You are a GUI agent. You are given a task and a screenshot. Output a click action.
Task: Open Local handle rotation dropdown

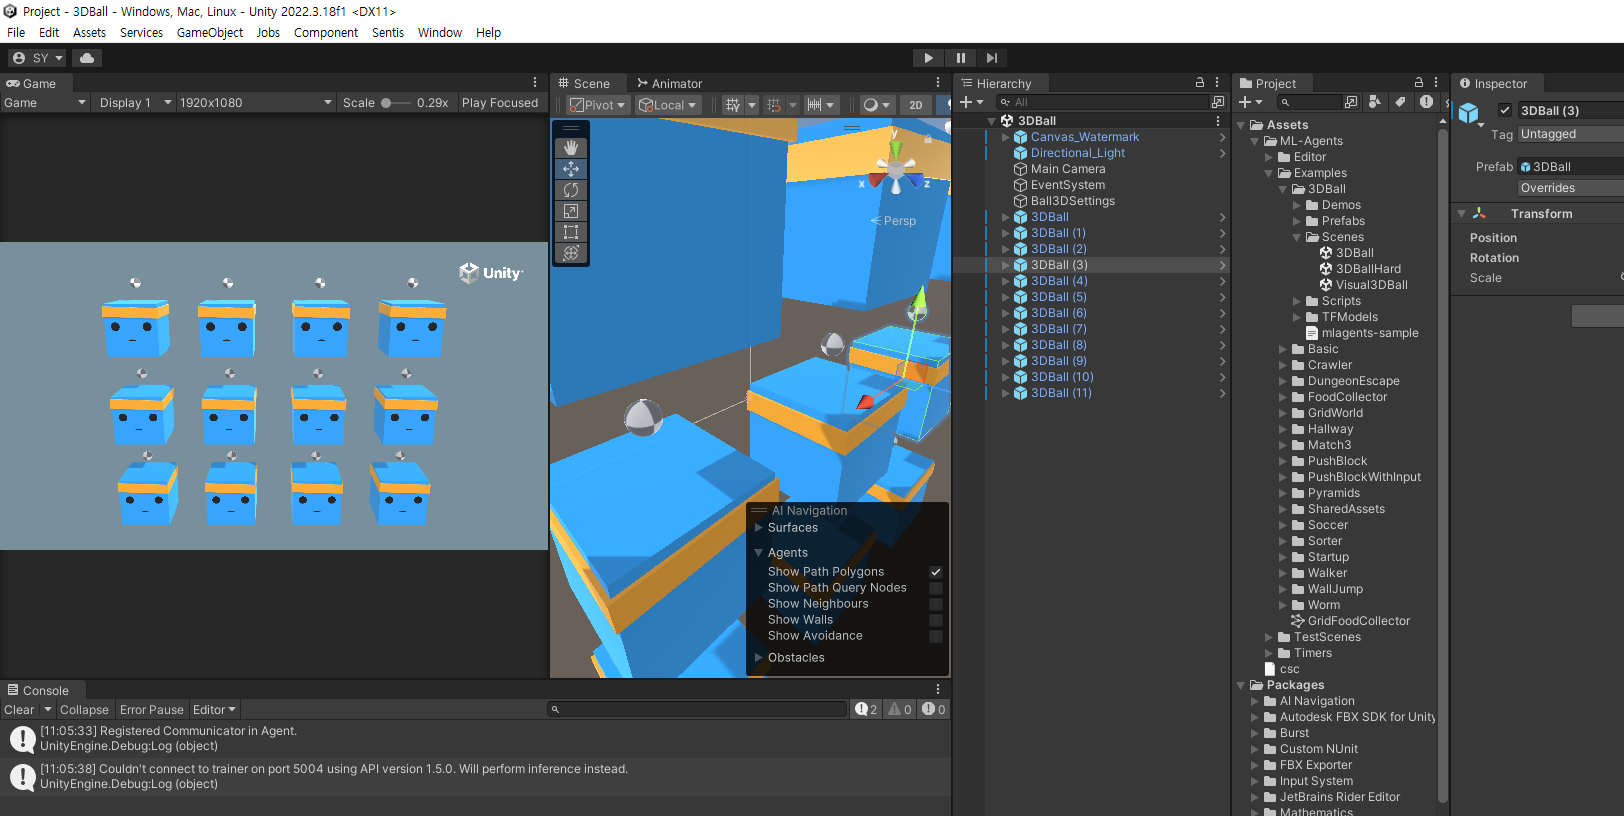pyautogui.click(x=667, y=105)
